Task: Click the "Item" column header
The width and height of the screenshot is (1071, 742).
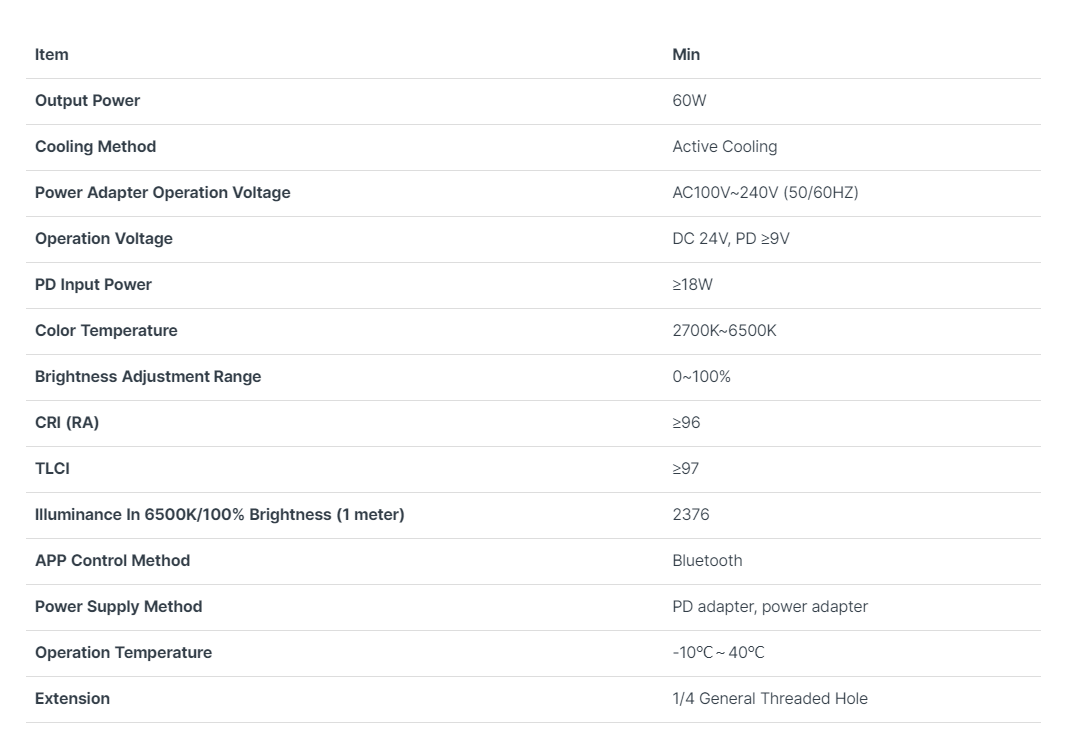Action: click(52, 55)
